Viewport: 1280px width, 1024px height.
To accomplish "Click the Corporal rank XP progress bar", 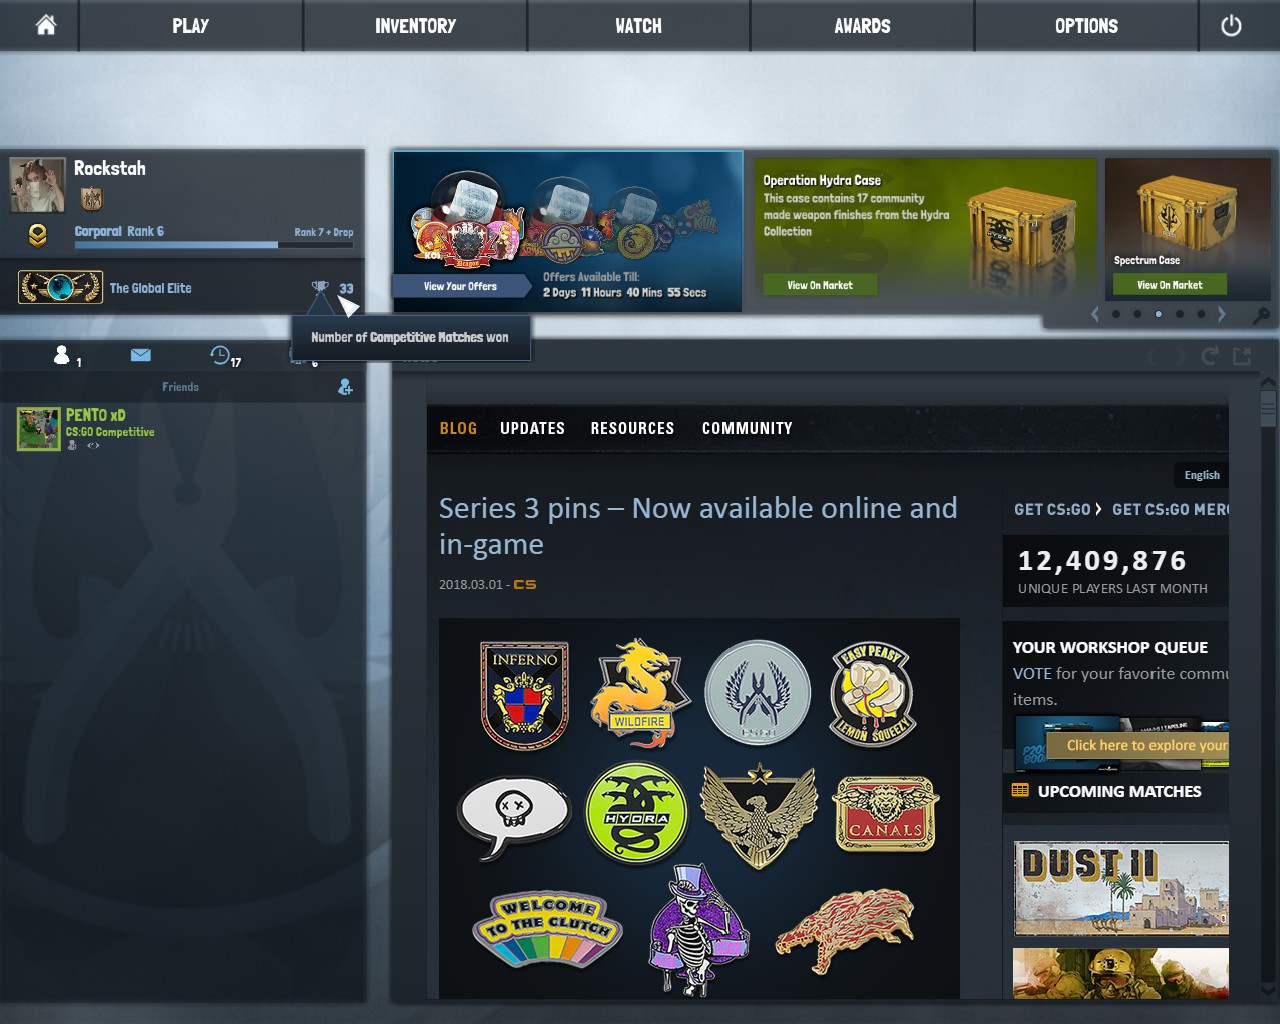I will pos(214,244).
